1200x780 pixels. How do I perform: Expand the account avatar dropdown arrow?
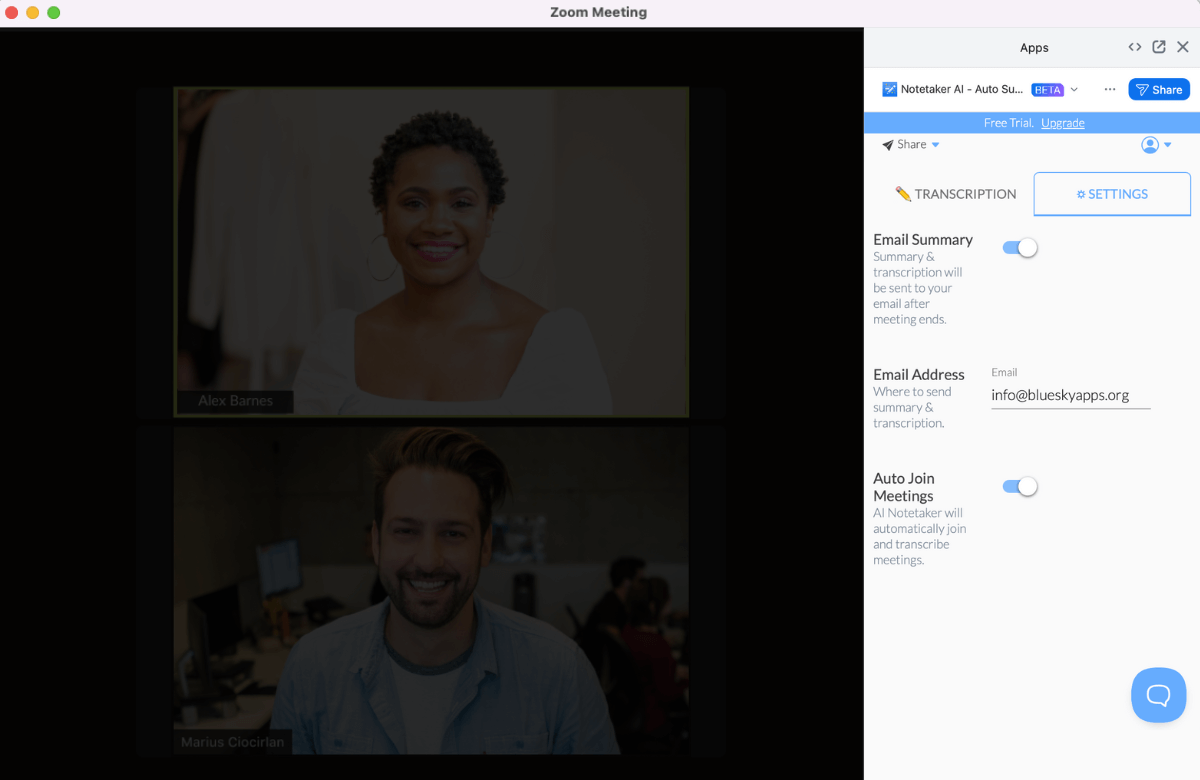click(1167, 144)
